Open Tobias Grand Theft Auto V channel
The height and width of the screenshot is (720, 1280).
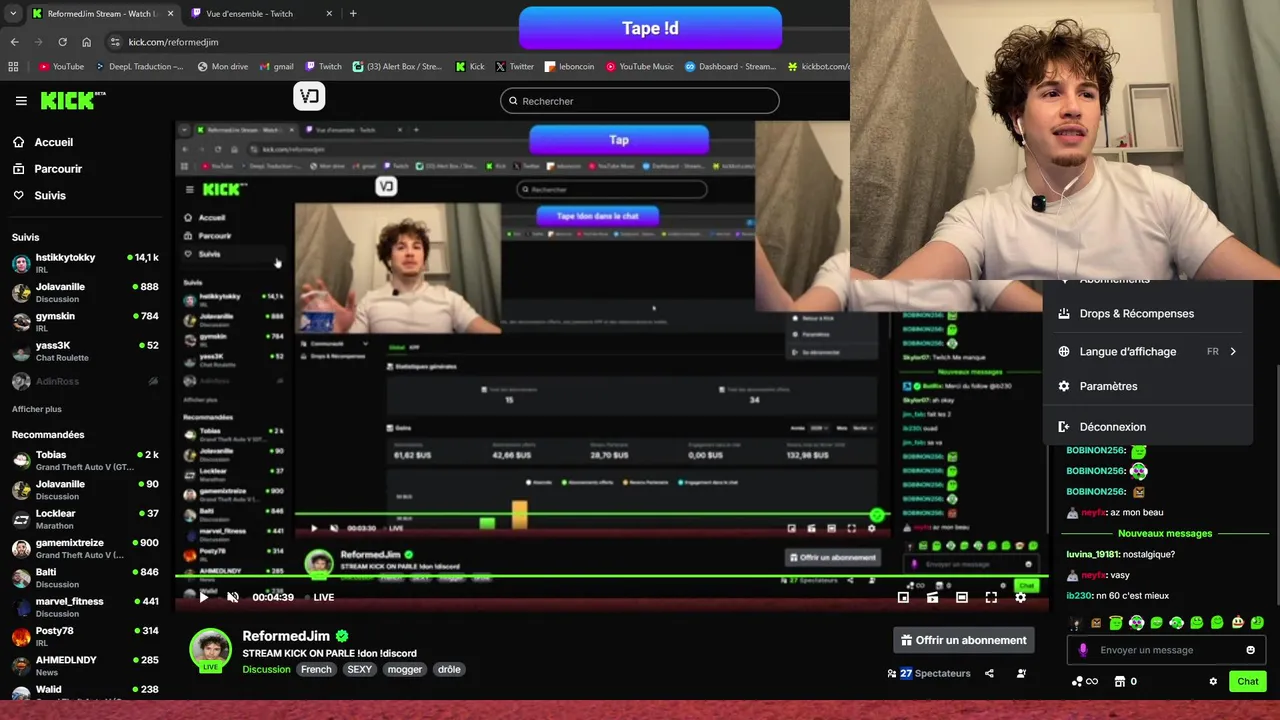pyautogui.click(x=85, y=460)
